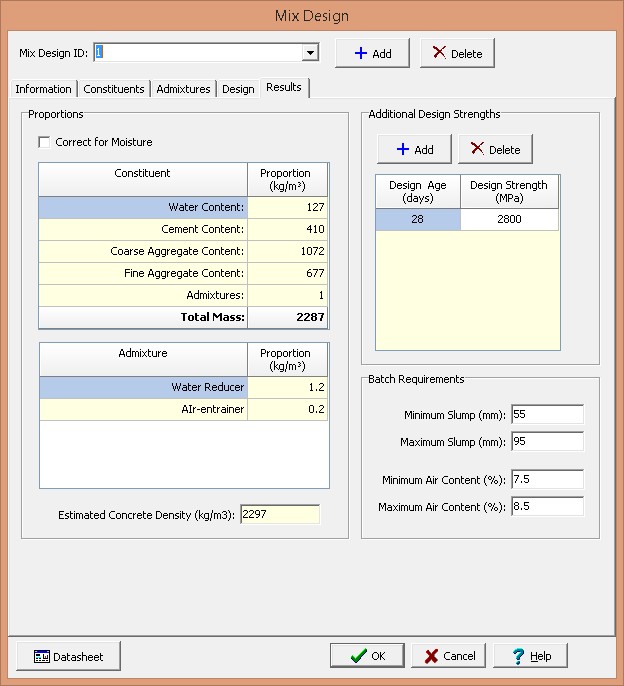This screenshot has height=686, width=624.
Task: Go to the Admixtures tab
Action: click(x=183, y=89)
